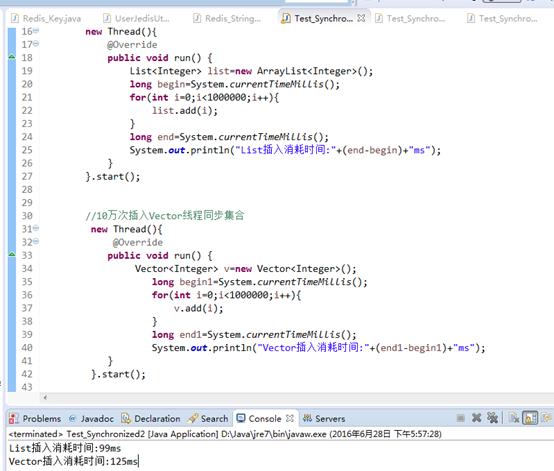
Task: Collapse code fold at line 32
Action: (36, 241)
